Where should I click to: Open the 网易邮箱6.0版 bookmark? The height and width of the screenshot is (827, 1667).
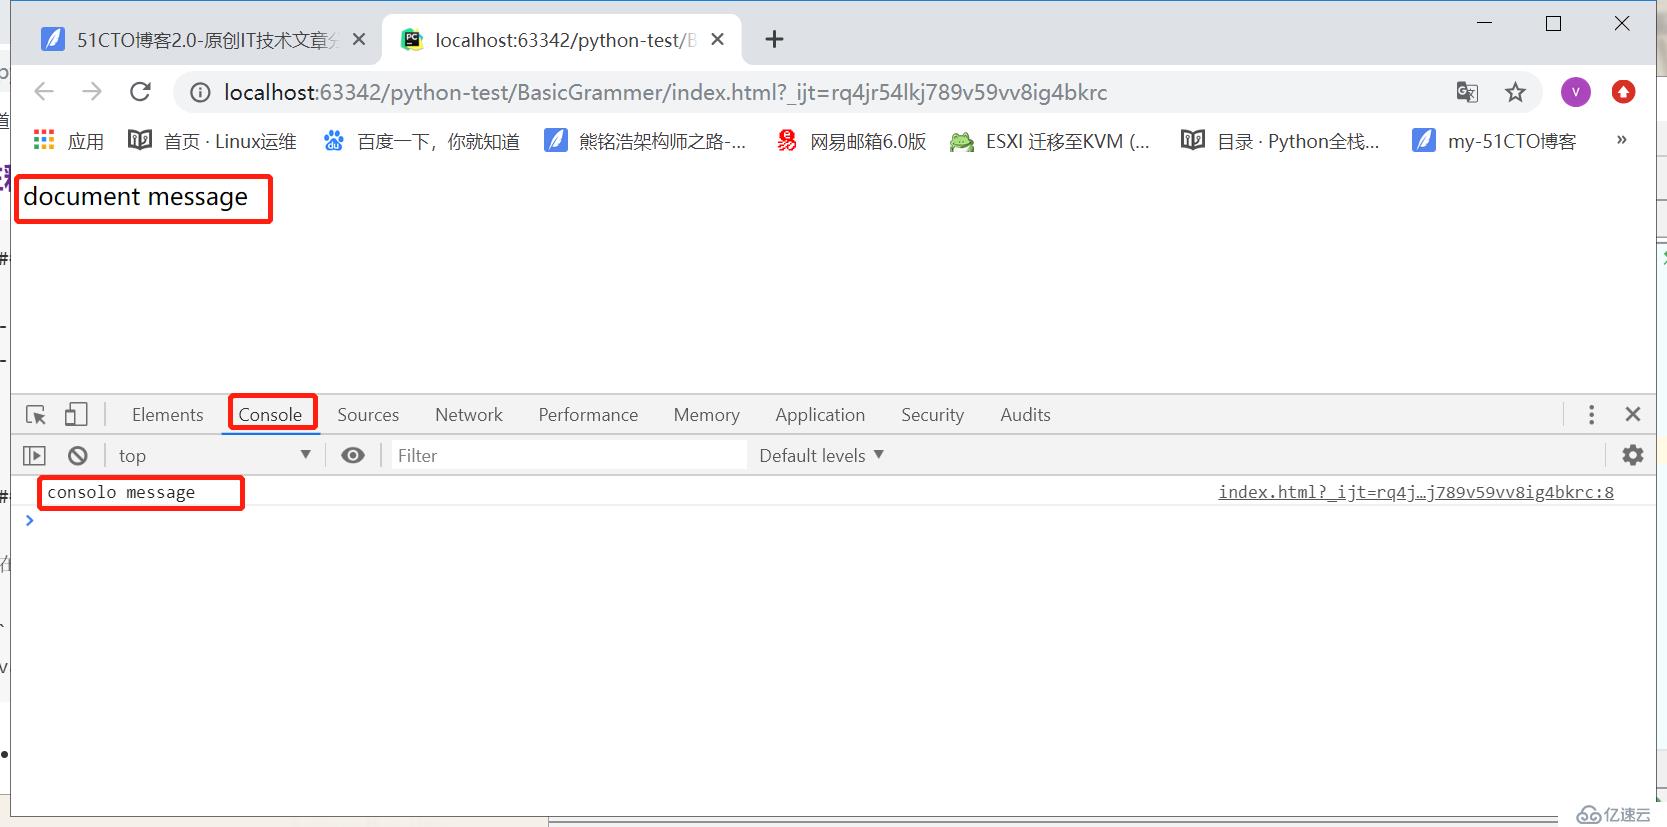[x=851, y=141]
